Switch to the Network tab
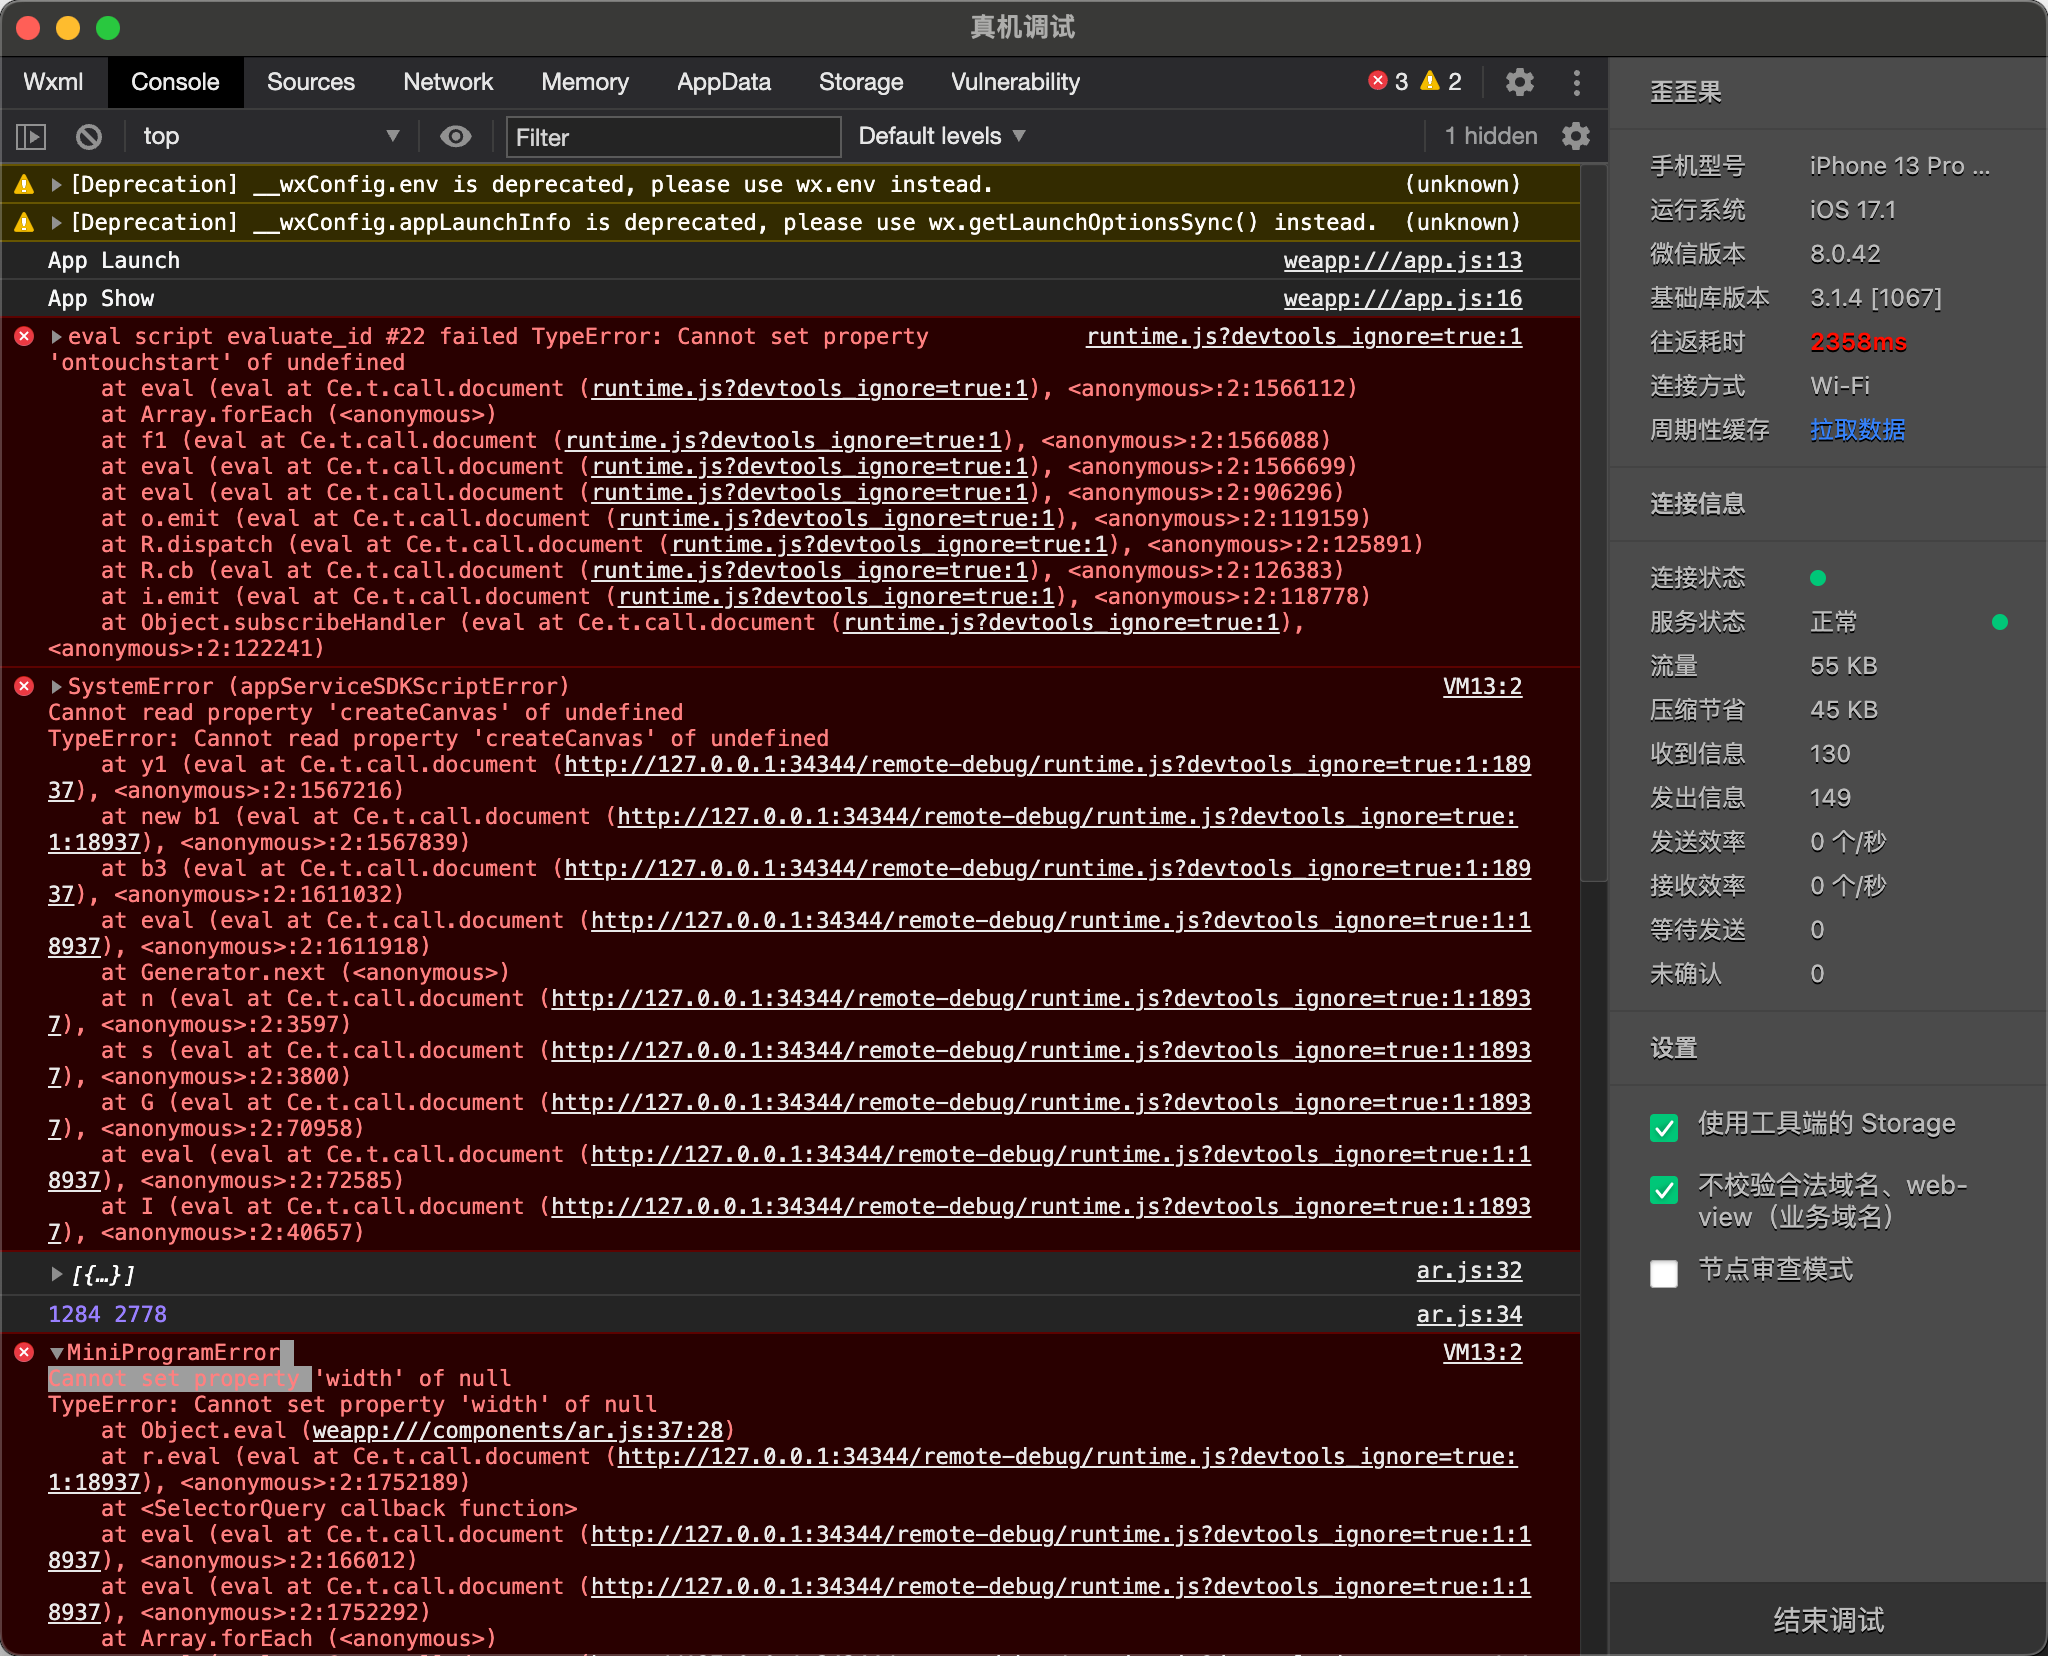The image size is (2048, 1656). point(448,82)
